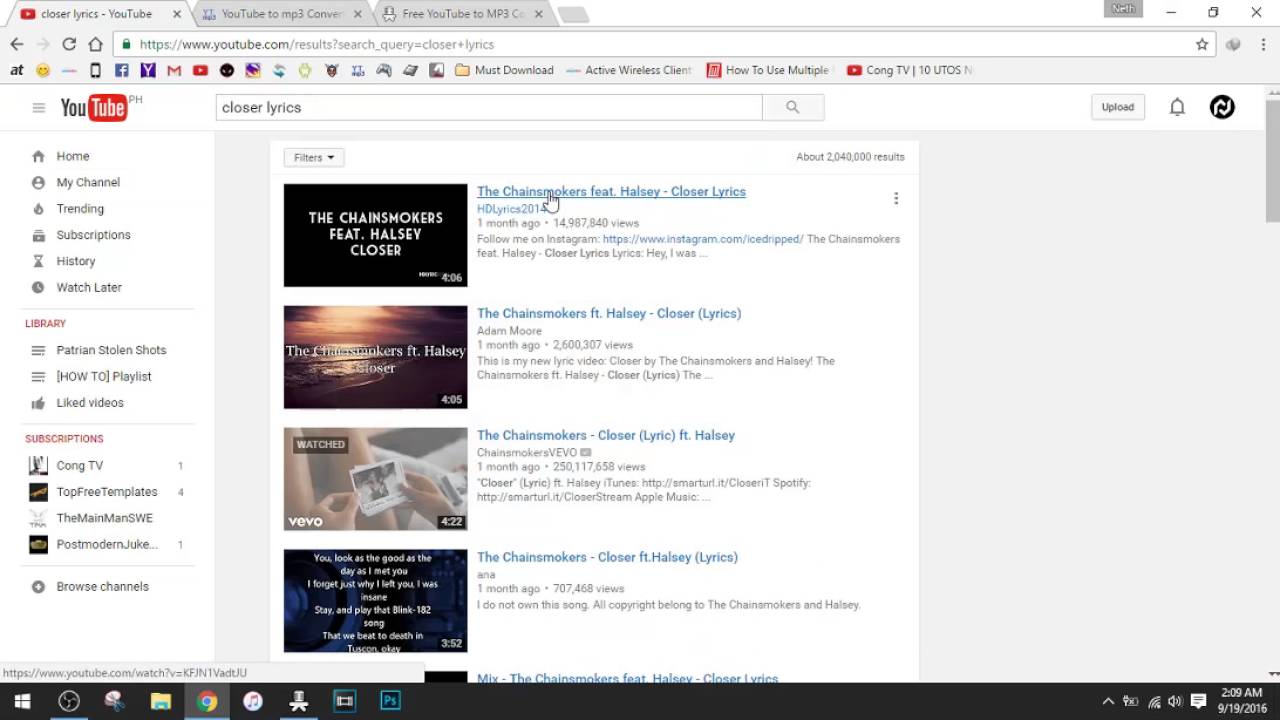Open OBS Studio from the taskbar
The height and width of the screenshot is (720, 1280).
click(69, 701)
